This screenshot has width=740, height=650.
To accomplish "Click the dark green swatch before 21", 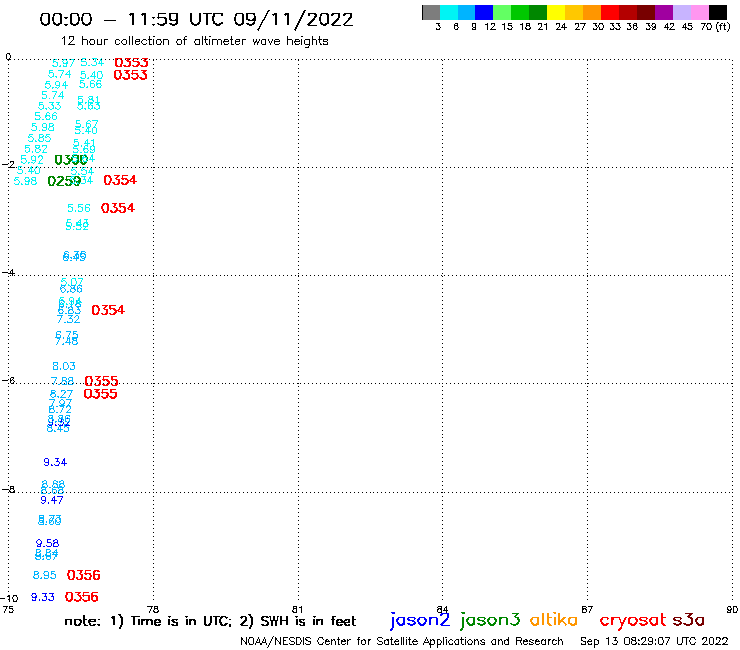I will tap(538, 12).
